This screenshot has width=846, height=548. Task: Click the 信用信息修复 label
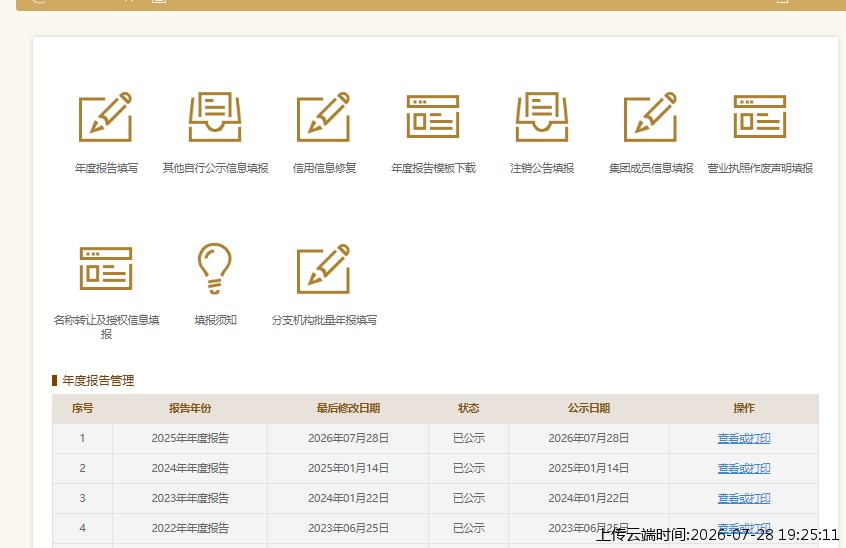324,168
